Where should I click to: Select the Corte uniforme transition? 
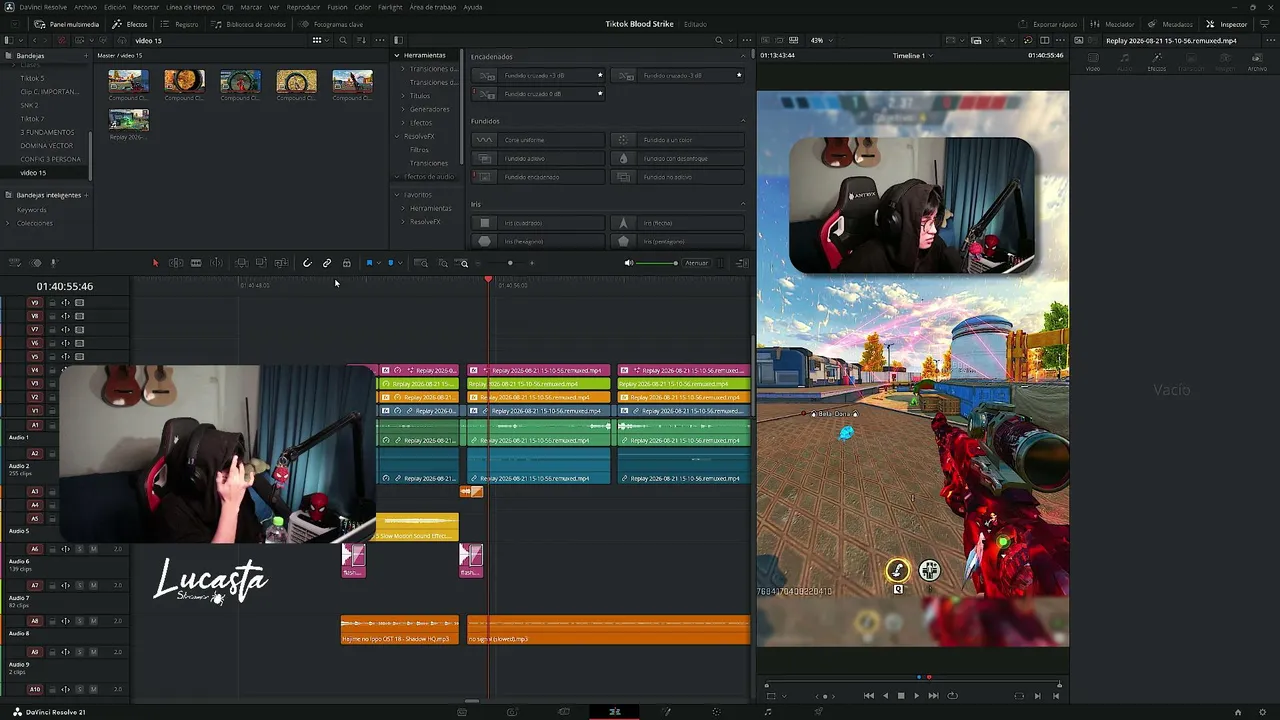click(x=539, y=140)
